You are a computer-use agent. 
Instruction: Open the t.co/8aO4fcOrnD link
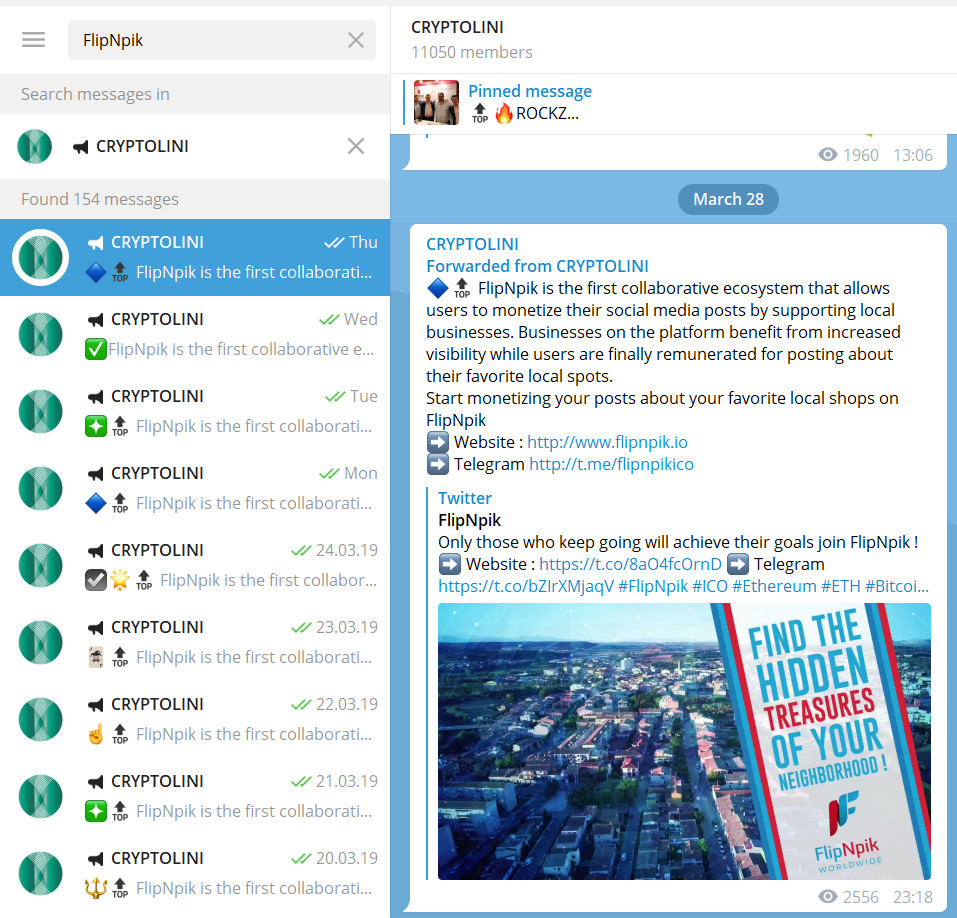tap(630, 564)
